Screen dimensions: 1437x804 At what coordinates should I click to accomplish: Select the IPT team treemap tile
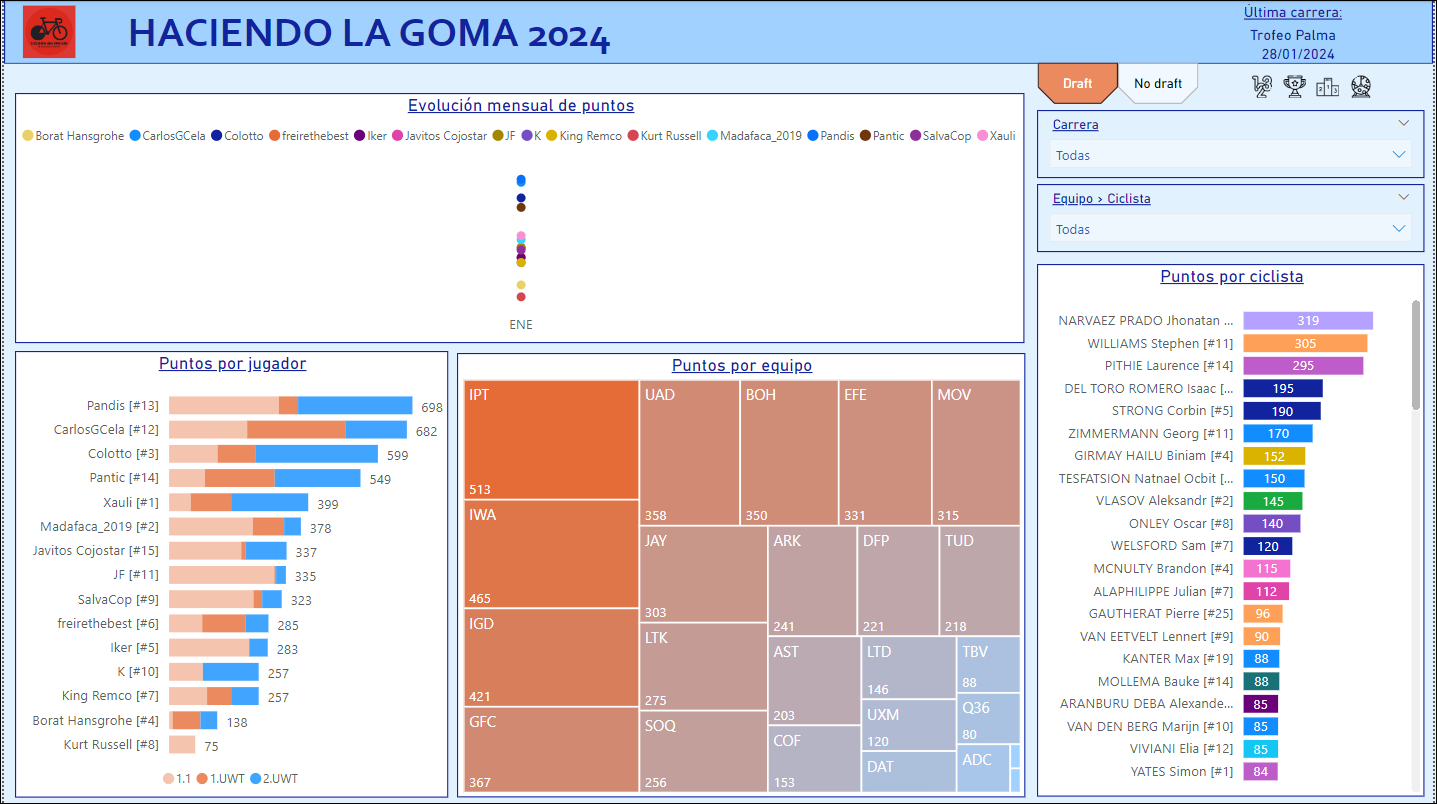coord(551,439)
